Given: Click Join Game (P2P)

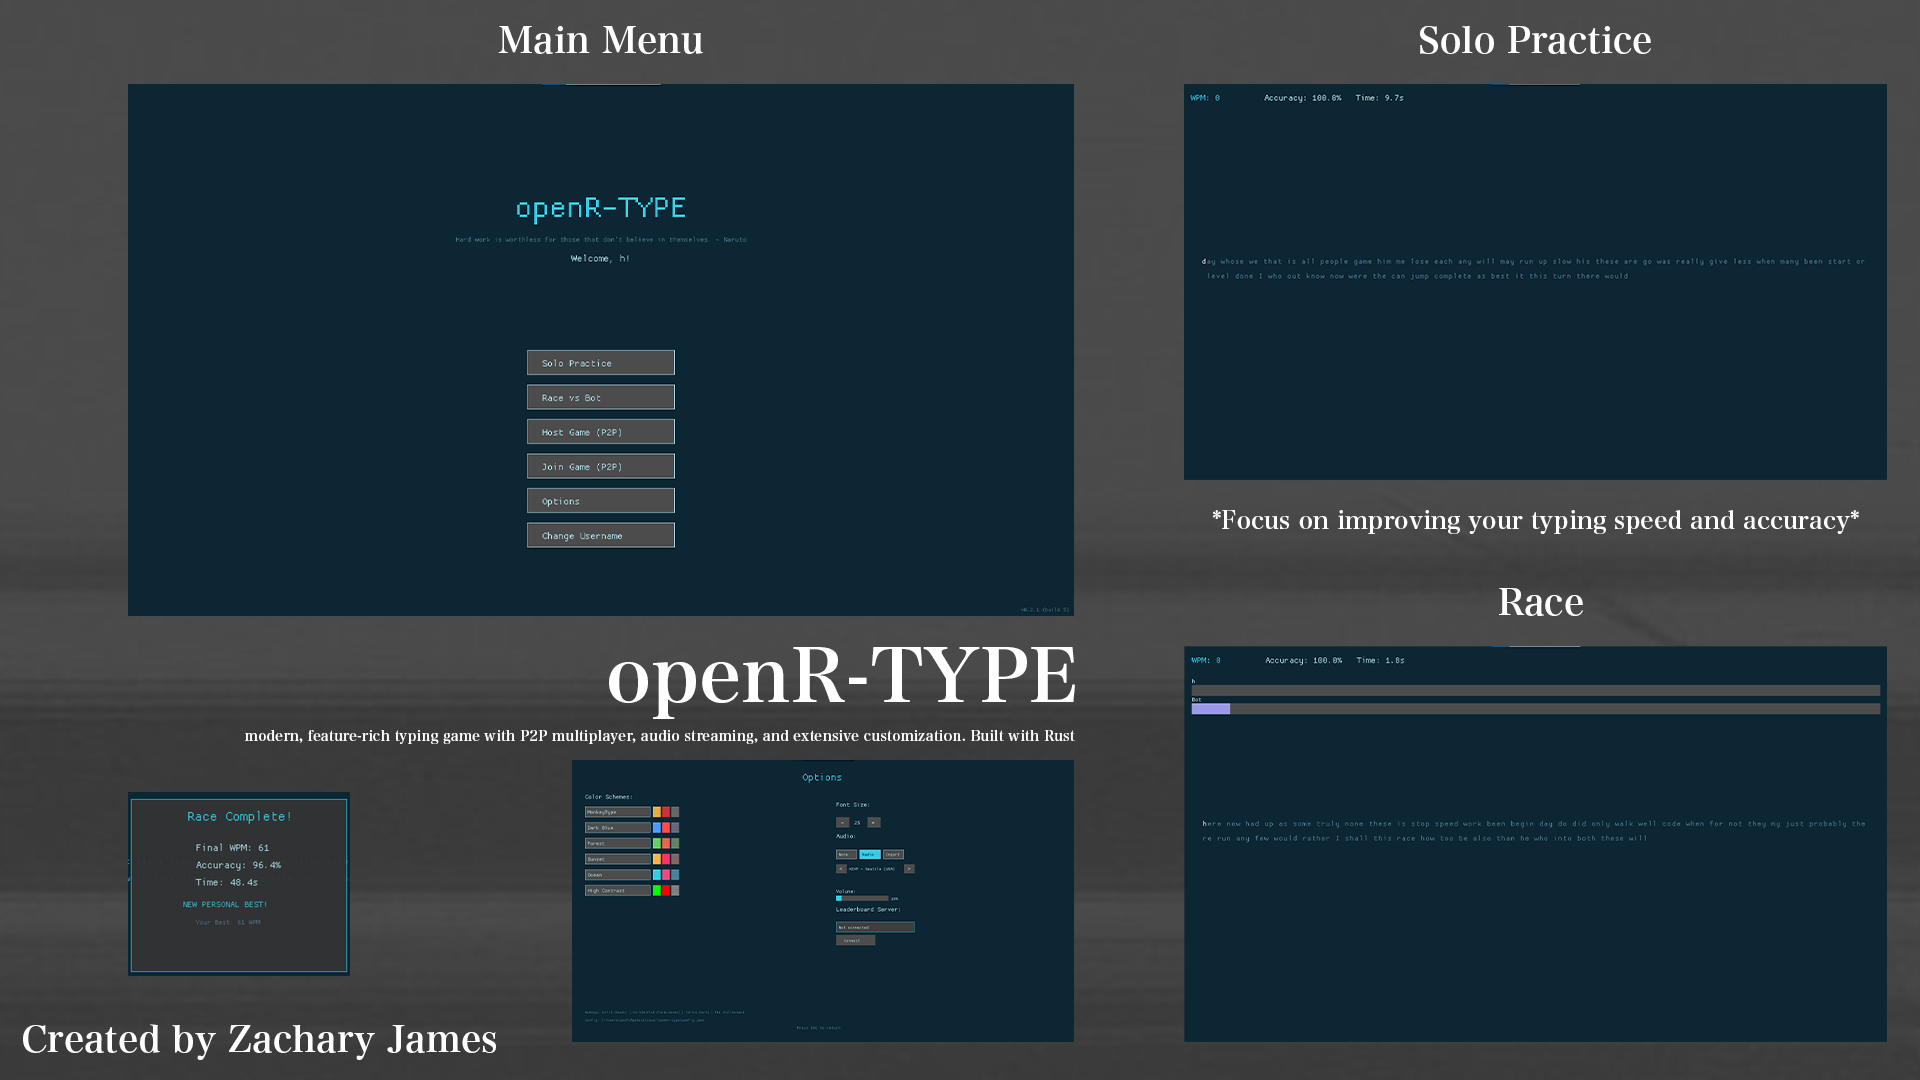Looking at the screenshot, I should (x=600, y=466).
